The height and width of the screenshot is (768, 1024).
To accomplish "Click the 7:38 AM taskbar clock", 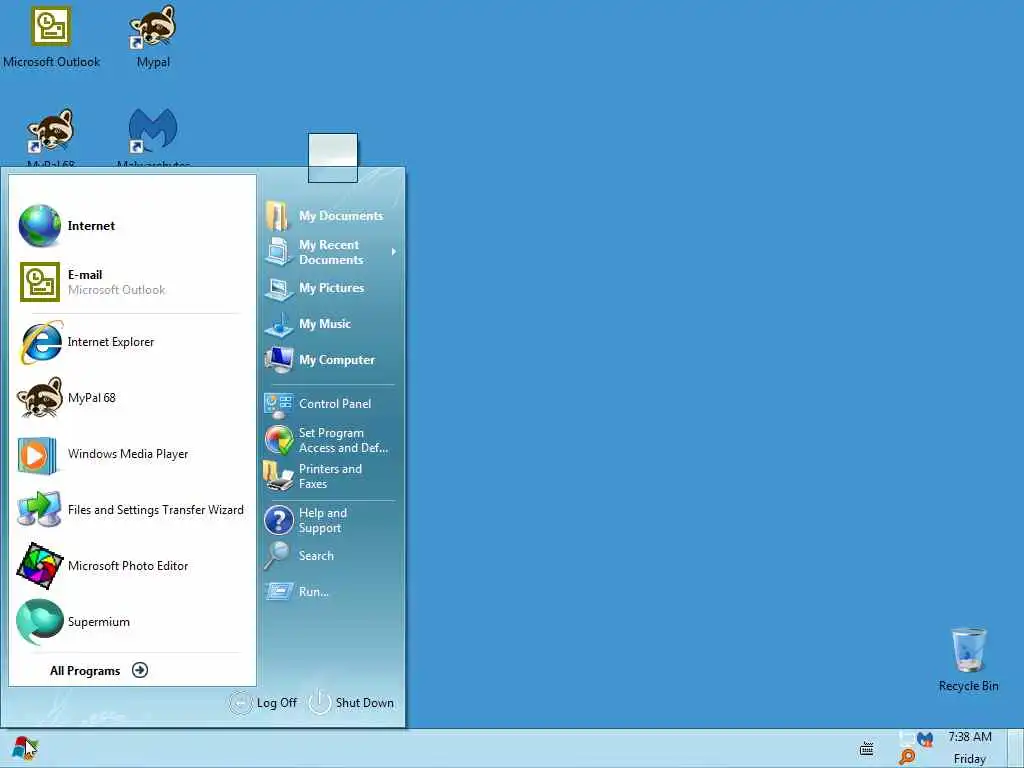I will pyautogui.click(x=970, y=737).
